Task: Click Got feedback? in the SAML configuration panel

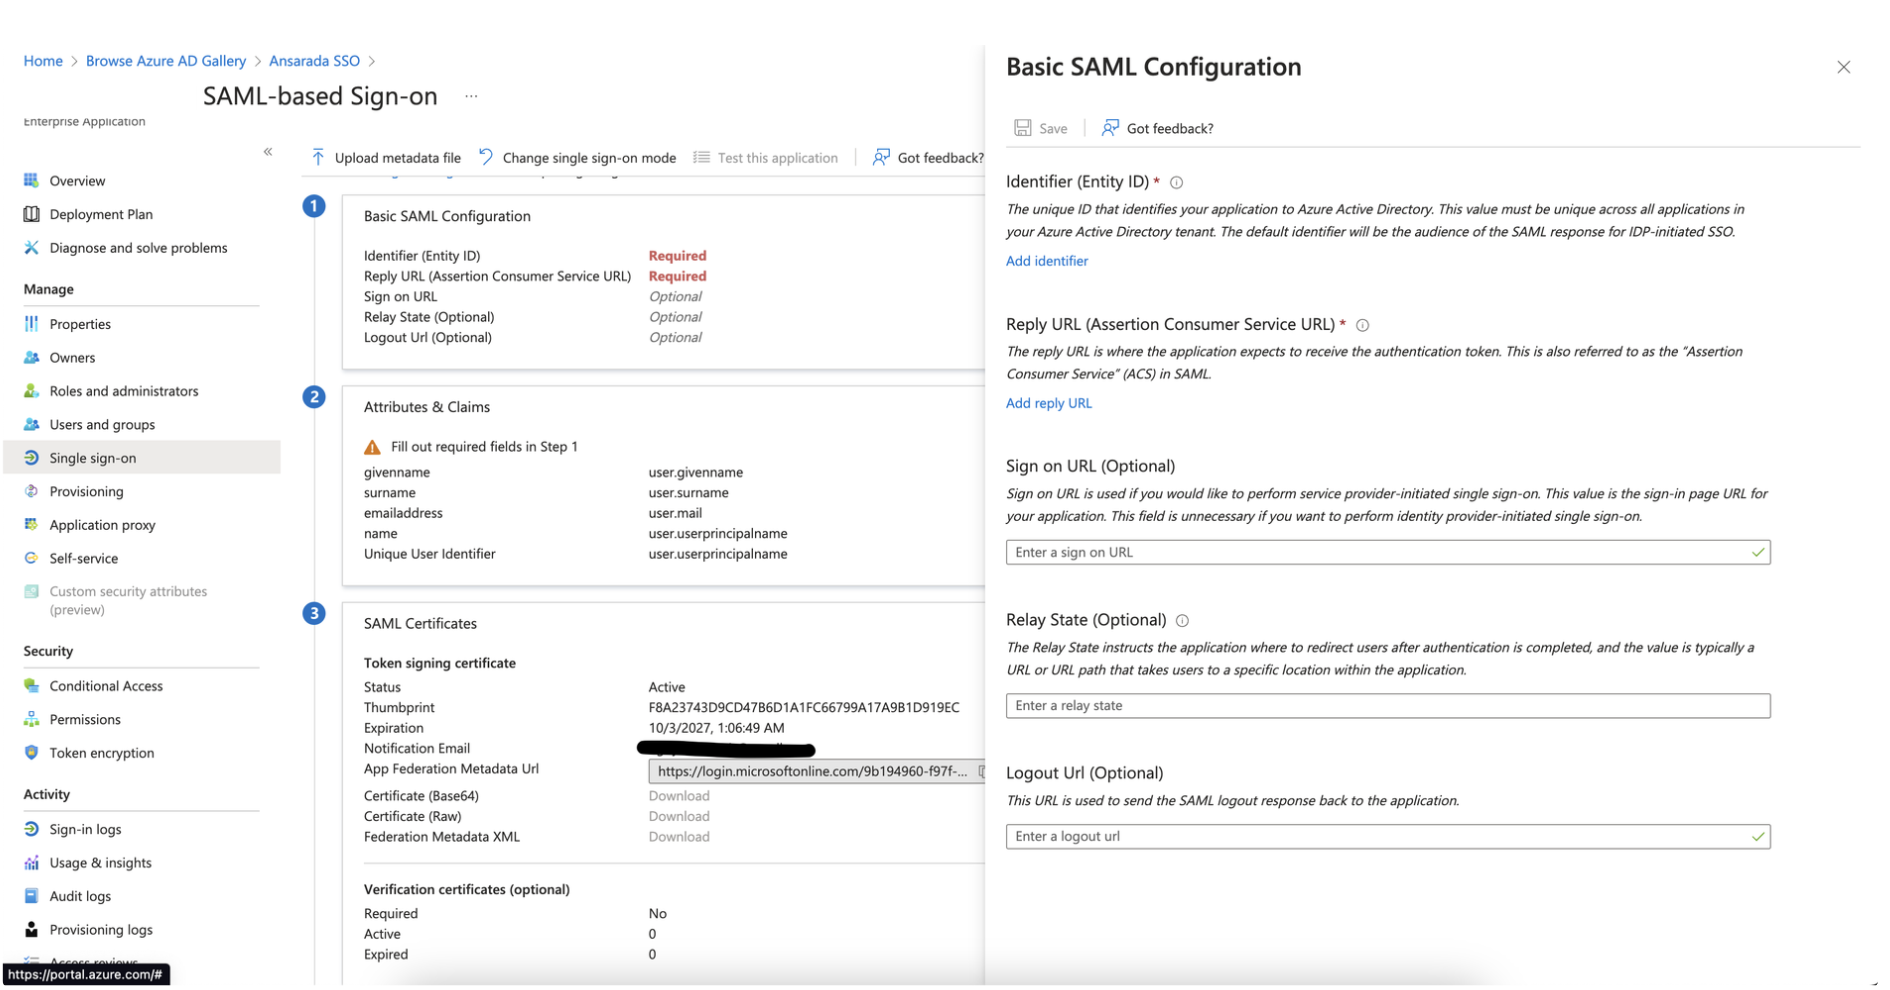Action: (1158, 128)
